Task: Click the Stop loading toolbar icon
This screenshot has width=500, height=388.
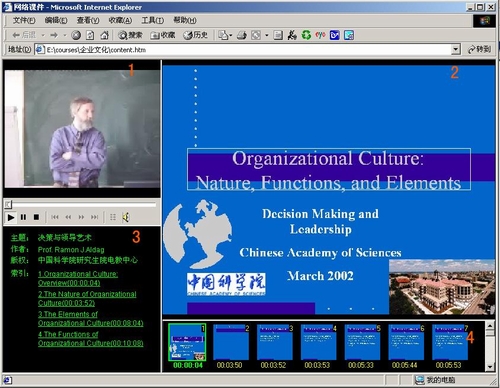Action: (x=76, y=35)
